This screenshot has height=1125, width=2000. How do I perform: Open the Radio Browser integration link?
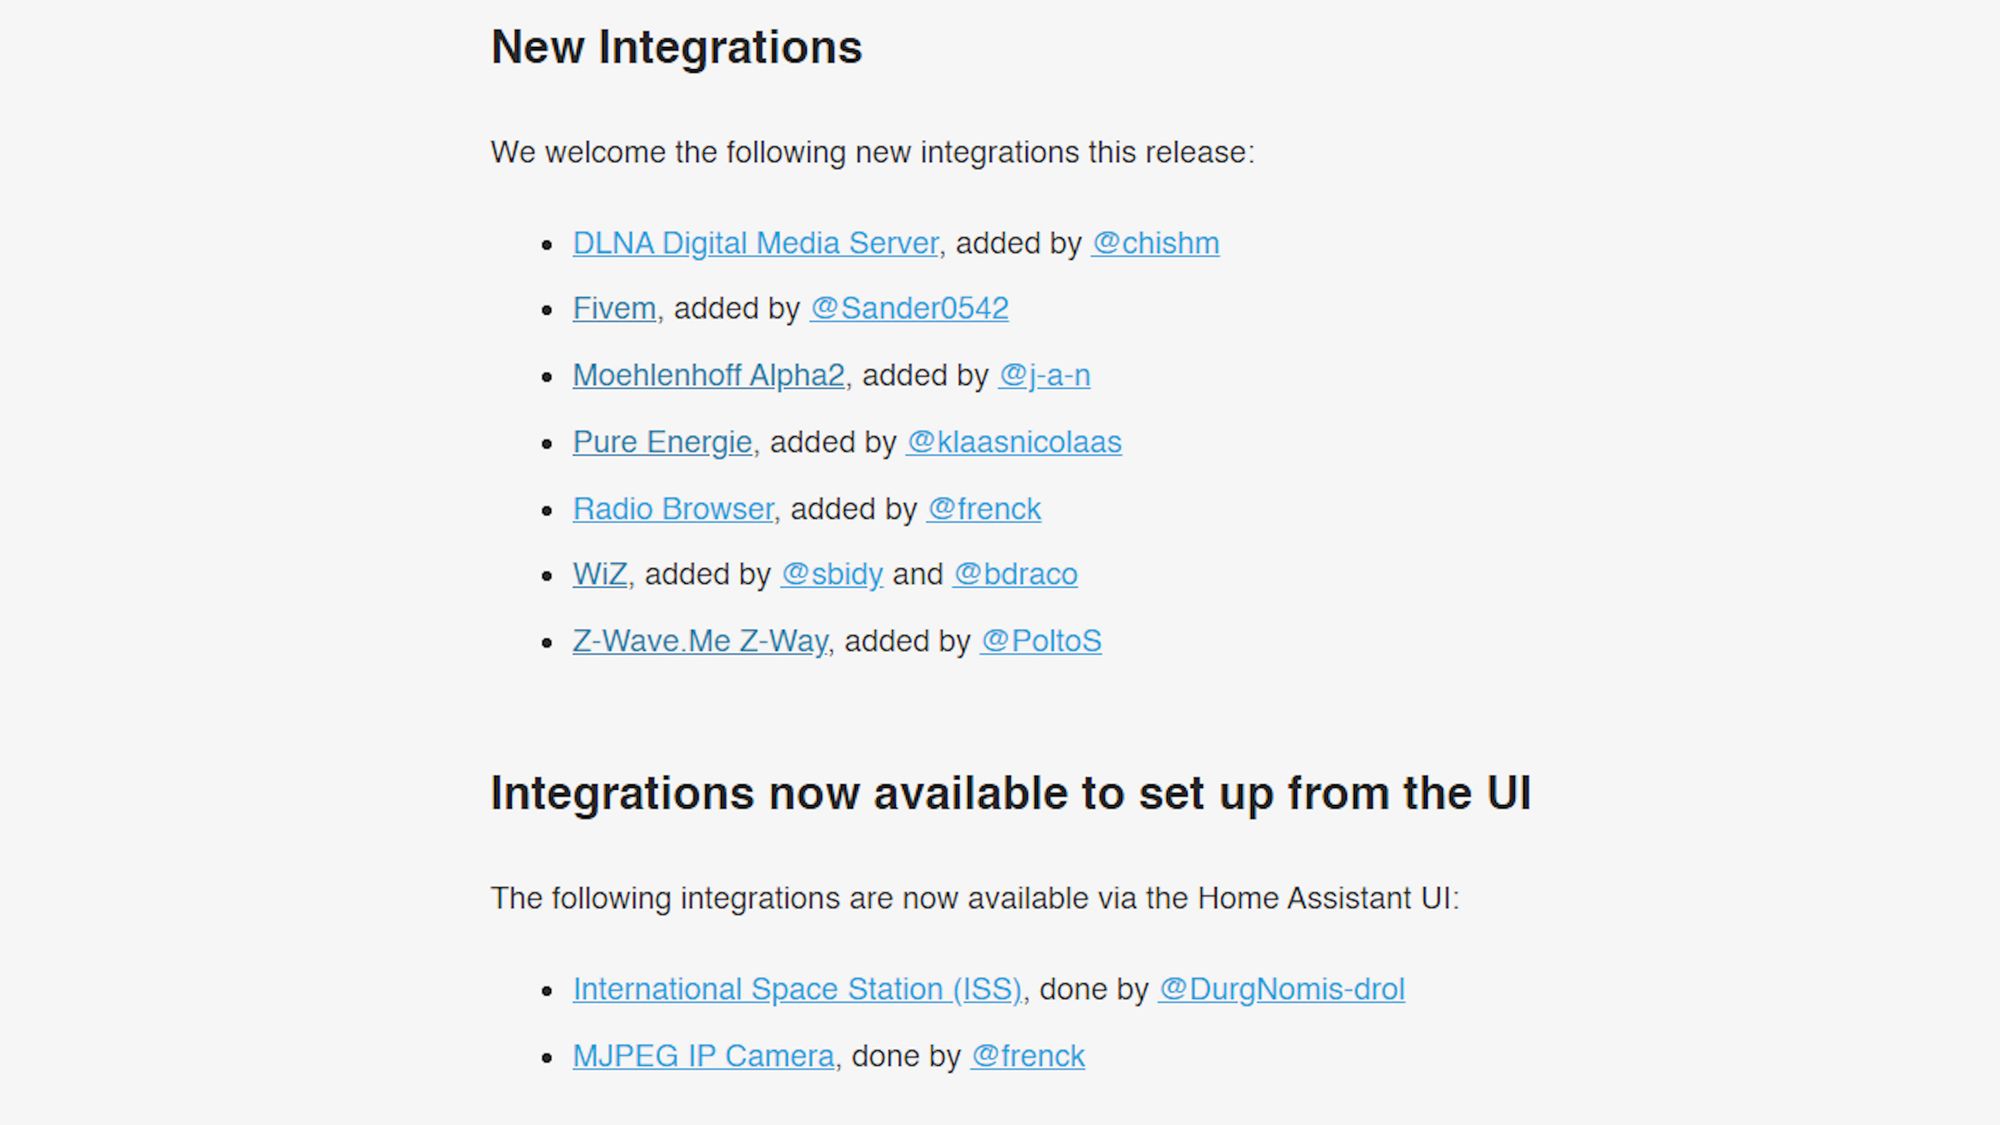(x=673, y=509)
